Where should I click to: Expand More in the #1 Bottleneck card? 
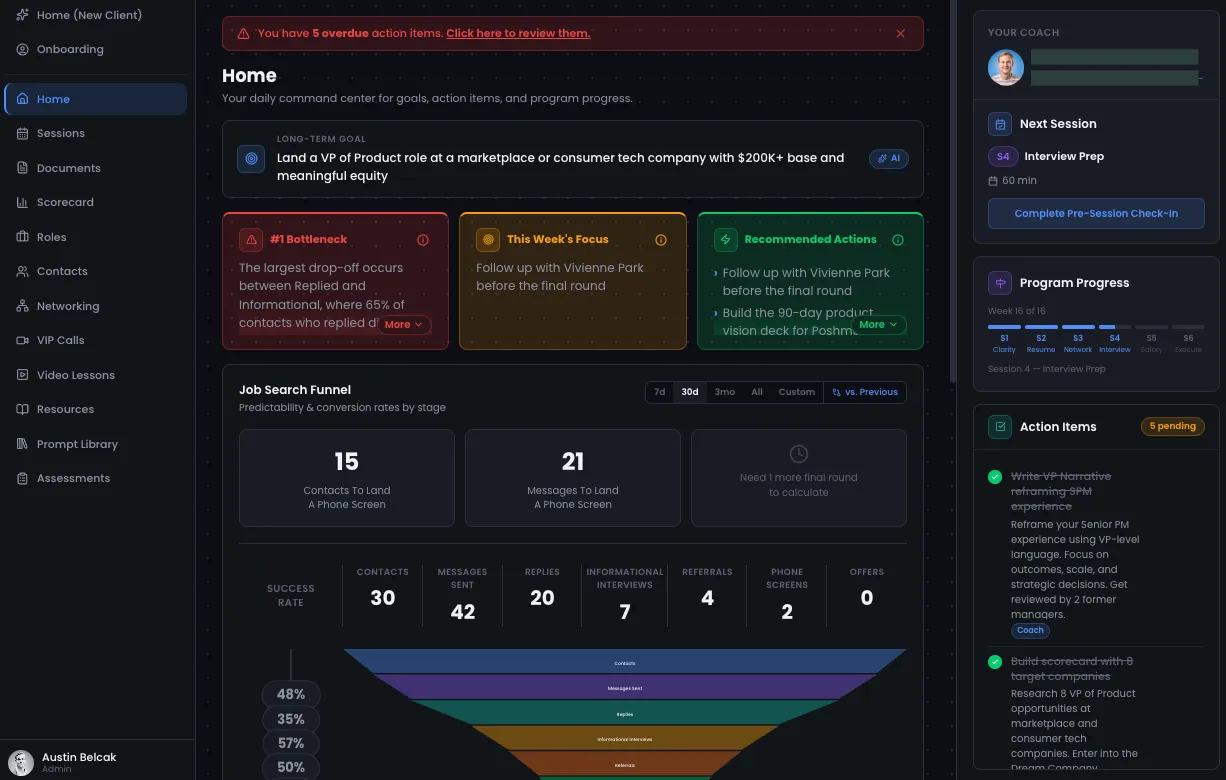coord(404,325)
